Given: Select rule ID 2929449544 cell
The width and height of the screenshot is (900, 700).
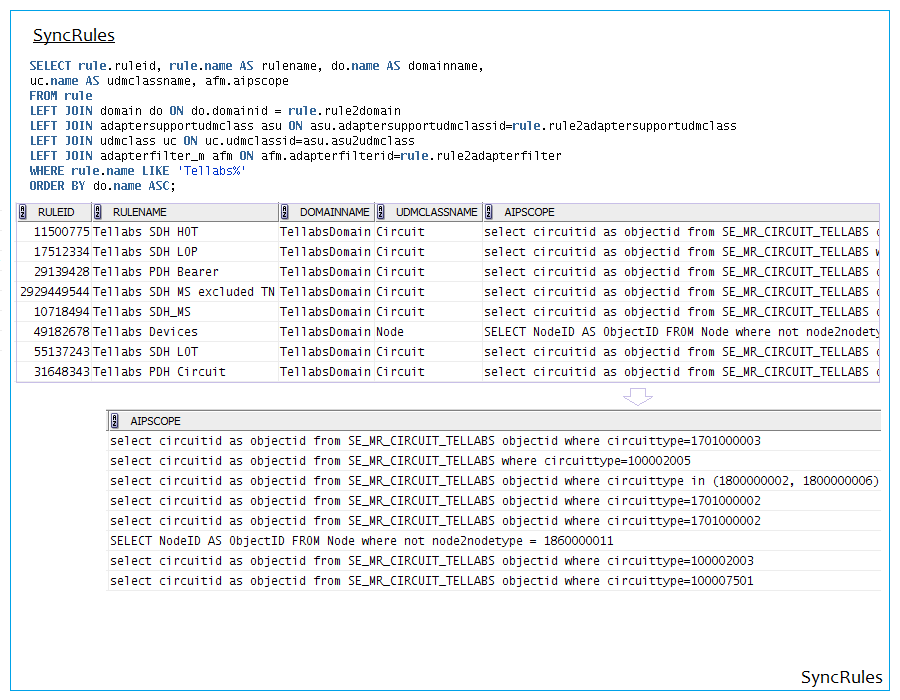Looking at the screenshot, I should 55,292.
